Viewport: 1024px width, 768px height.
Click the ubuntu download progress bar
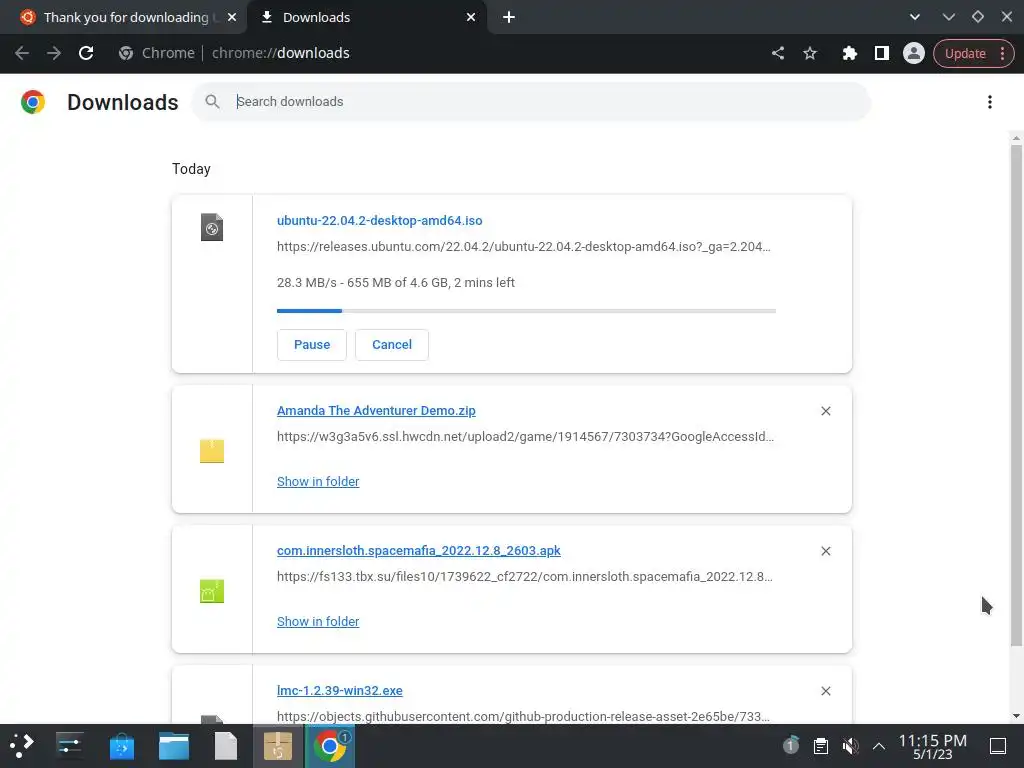[526, 311]
